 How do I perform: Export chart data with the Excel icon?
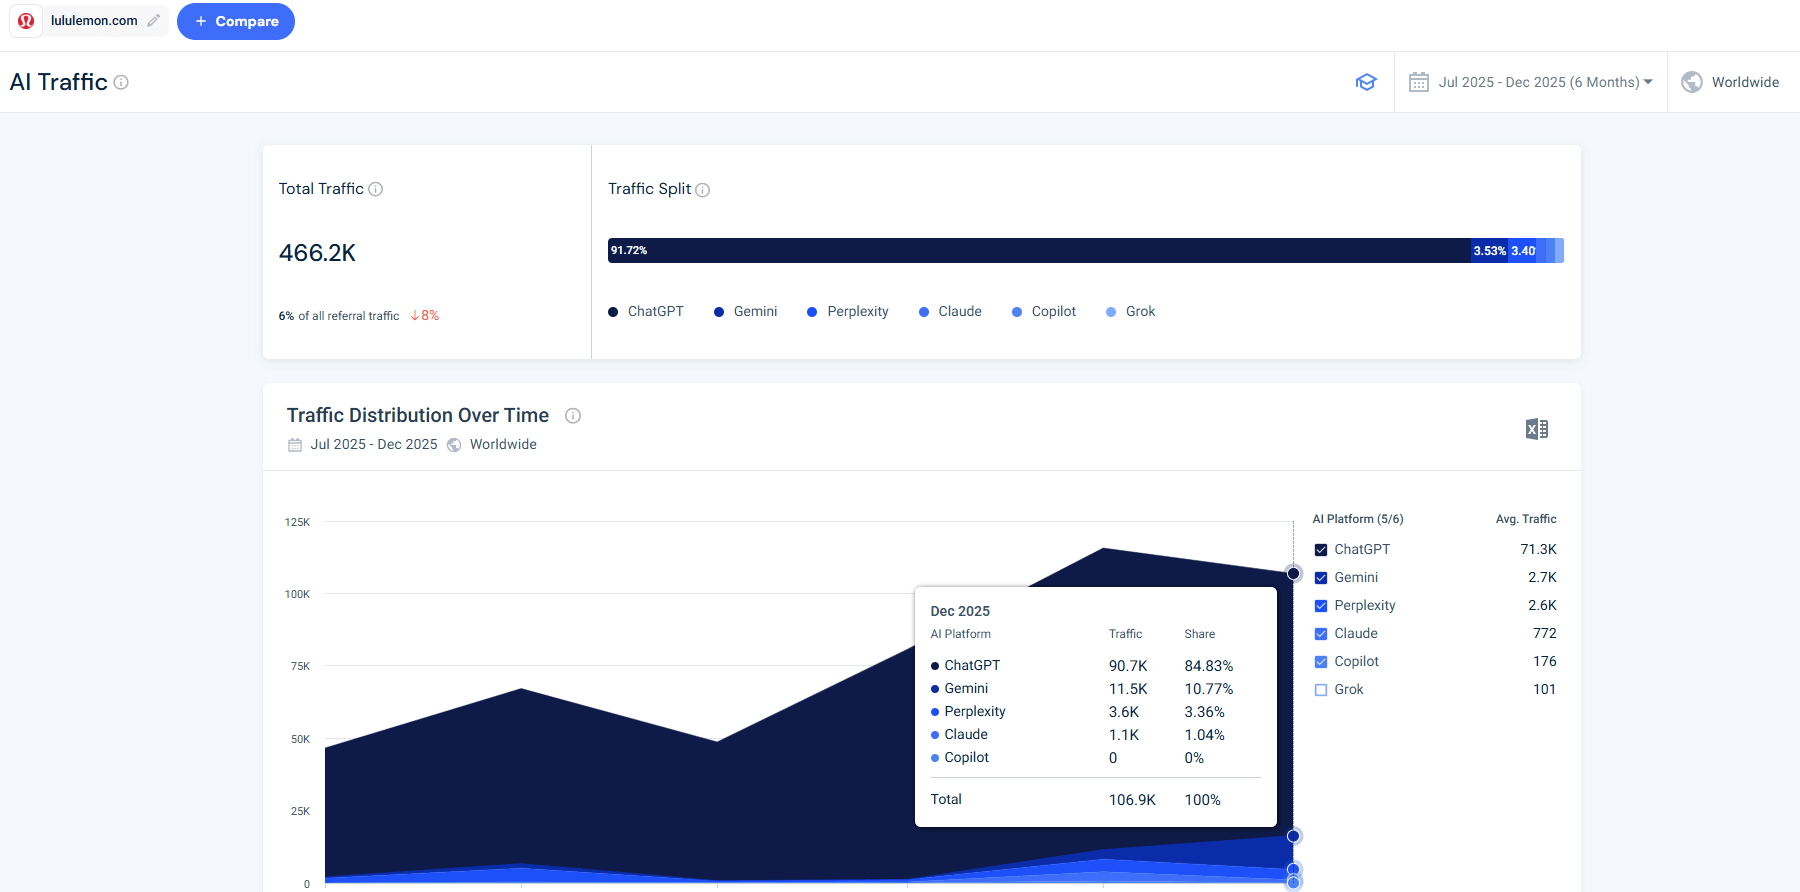click(1537, 429)
